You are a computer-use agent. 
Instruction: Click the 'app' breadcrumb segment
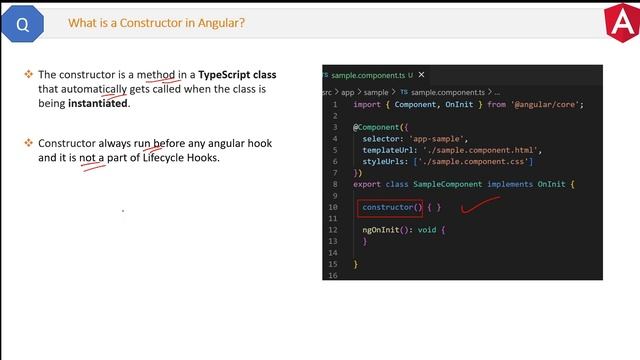pos(347,92)
